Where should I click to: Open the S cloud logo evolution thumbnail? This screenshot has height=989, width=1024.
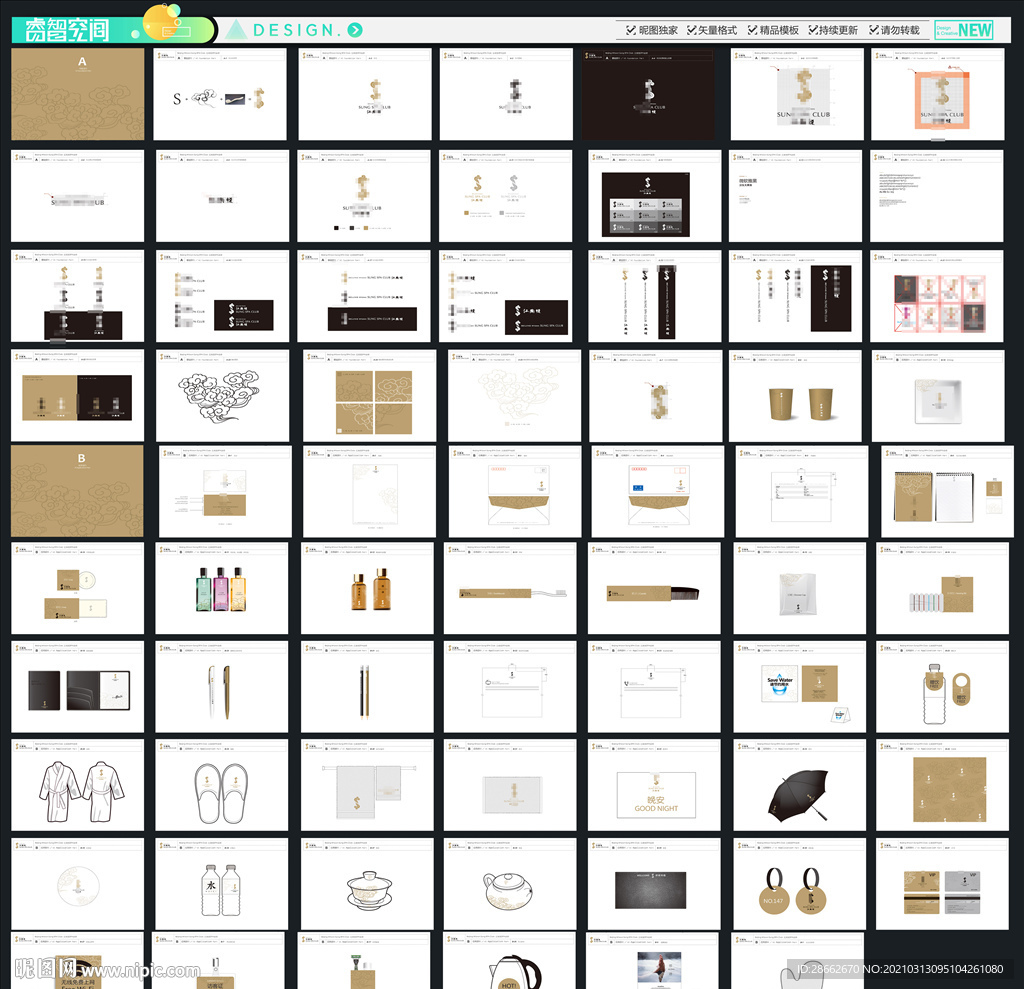(219, 93)
